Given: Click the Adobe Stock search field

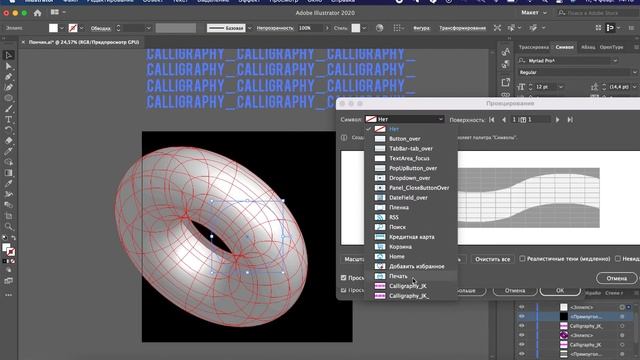Looking at the screenshot, I should 598,13.
